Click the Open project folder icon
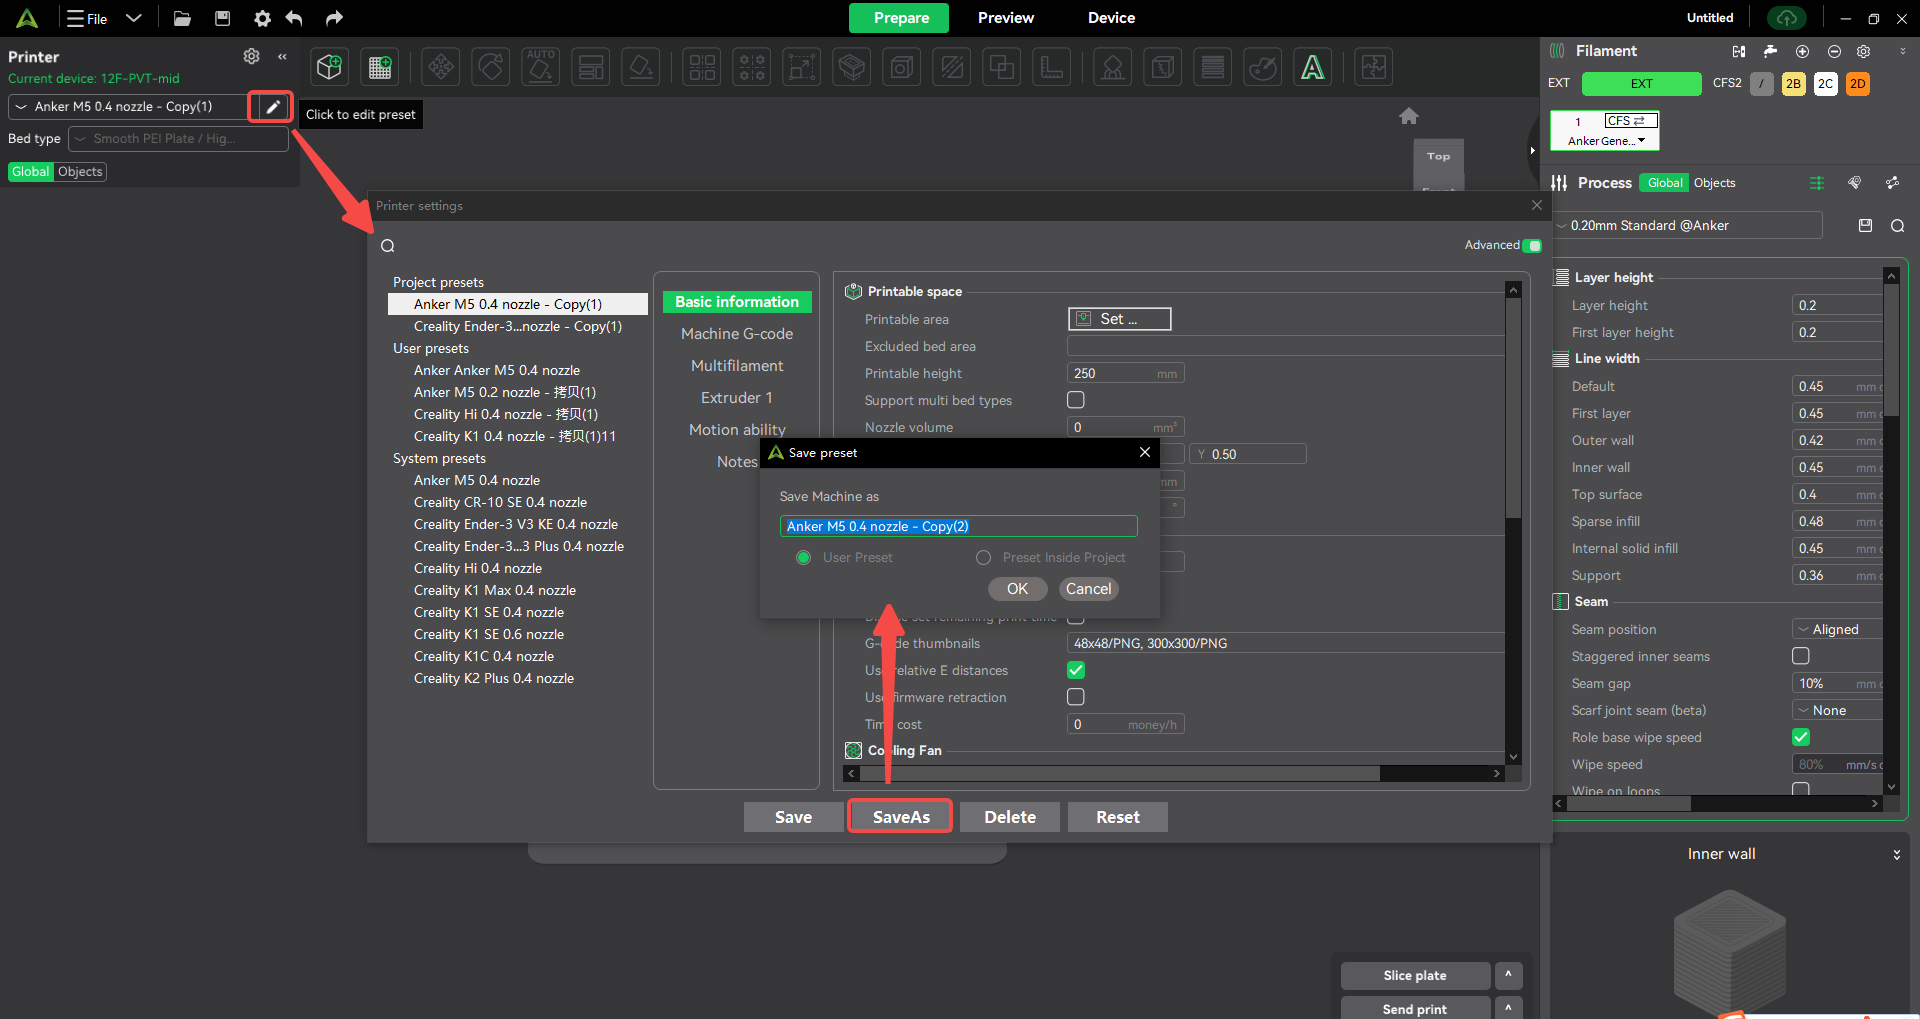The image size is (1920, 1019). click(182, 18)
